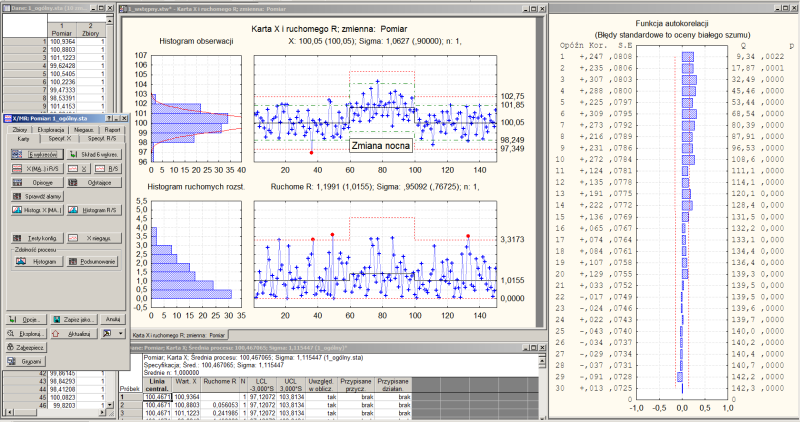800x422 pixels.
Task: Open the Opcje menu button
Action: coord(26,318)
